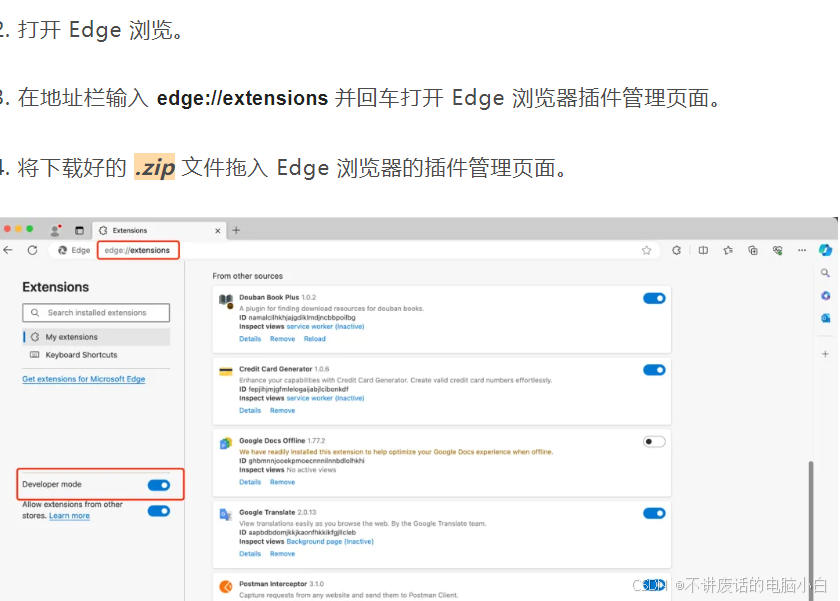840x601 pixels.
Task: Click the Google Docs Offline icon
Action: 226,444
